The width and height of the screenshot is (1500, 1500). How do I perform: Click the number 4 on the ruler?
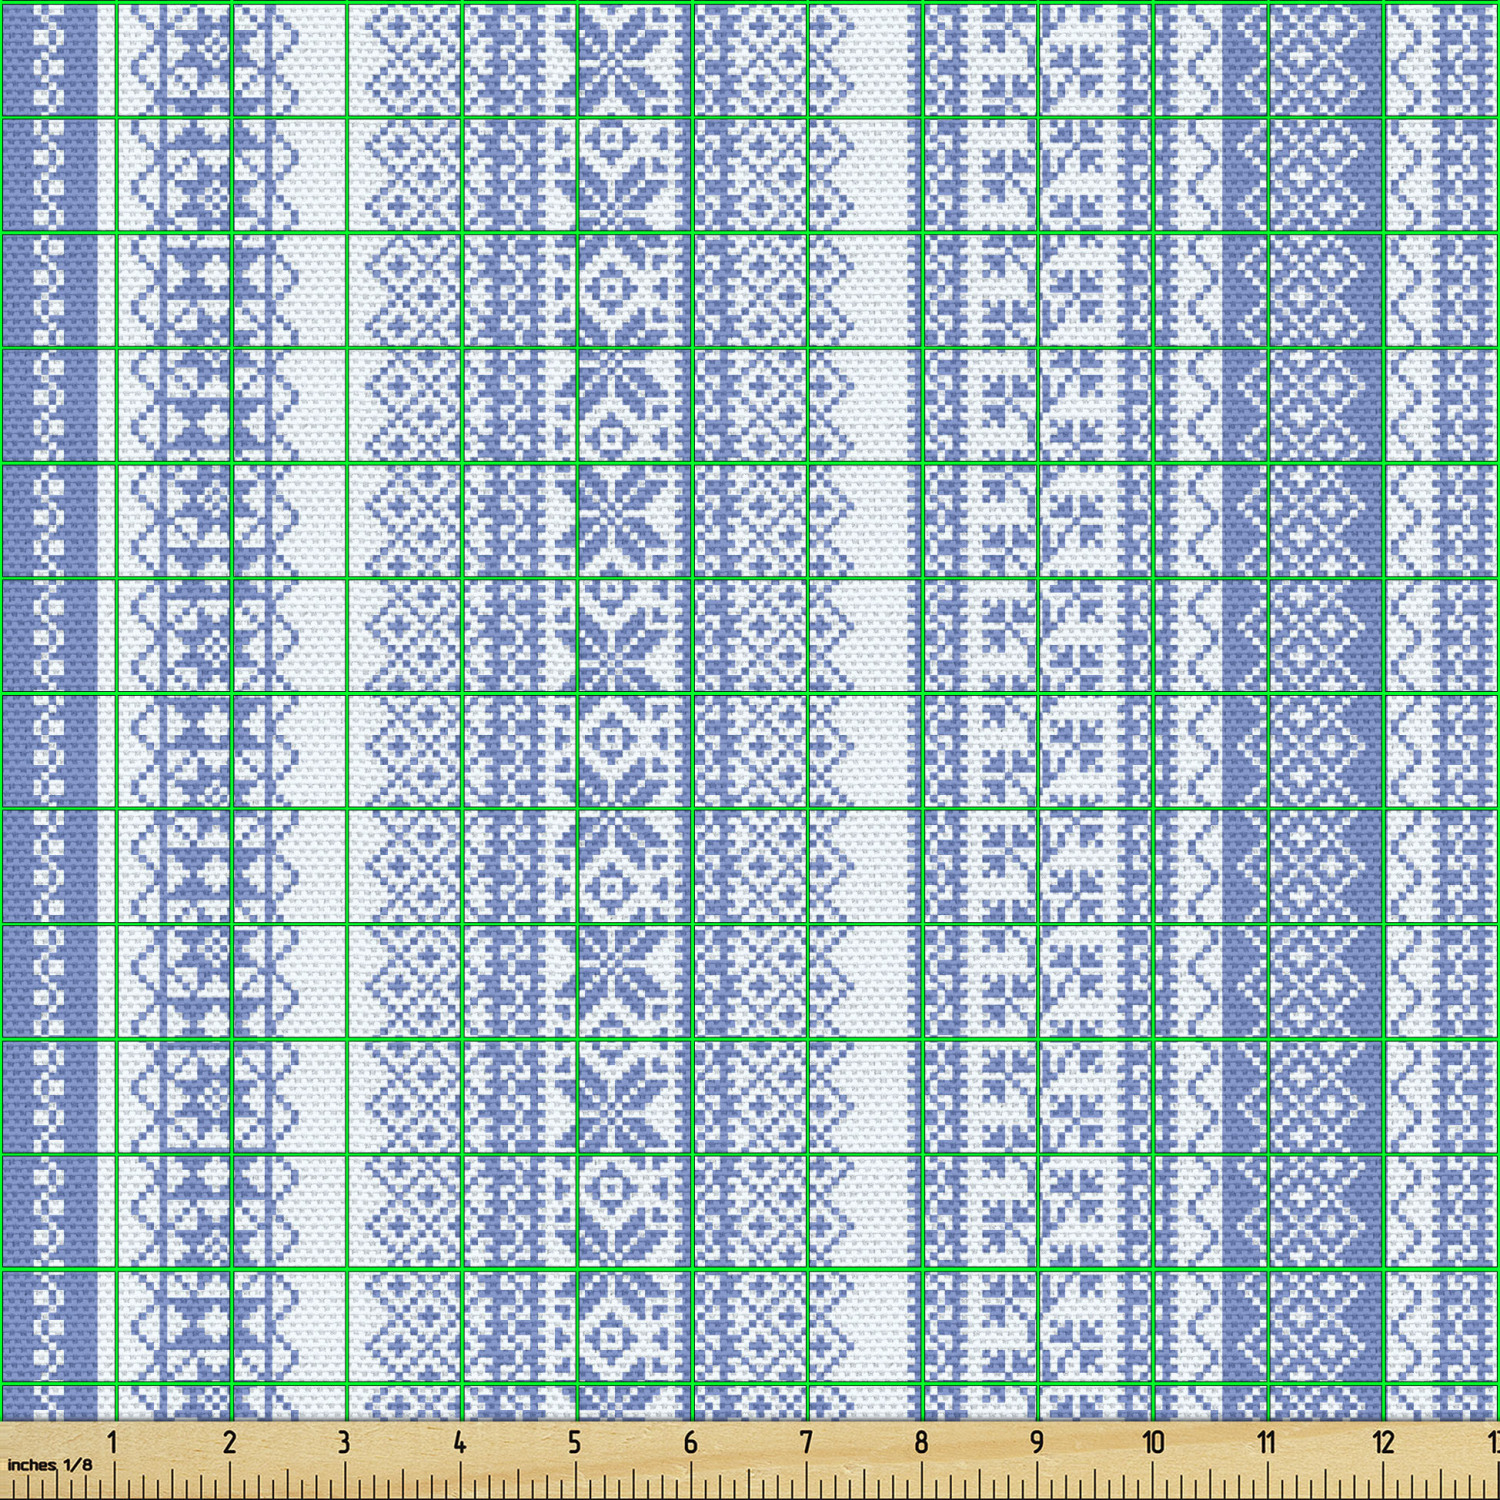point(459,1442)
